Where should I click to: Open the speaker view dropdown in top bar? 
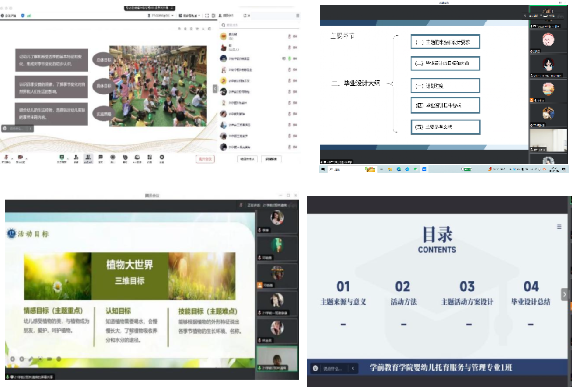pos(190,16)
